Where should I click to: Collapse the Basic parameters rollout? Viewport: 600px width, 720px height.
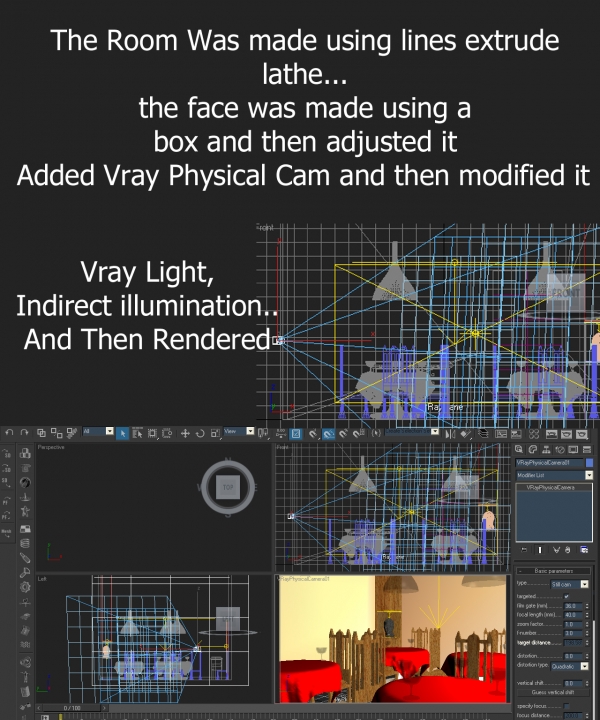point(553,571)
